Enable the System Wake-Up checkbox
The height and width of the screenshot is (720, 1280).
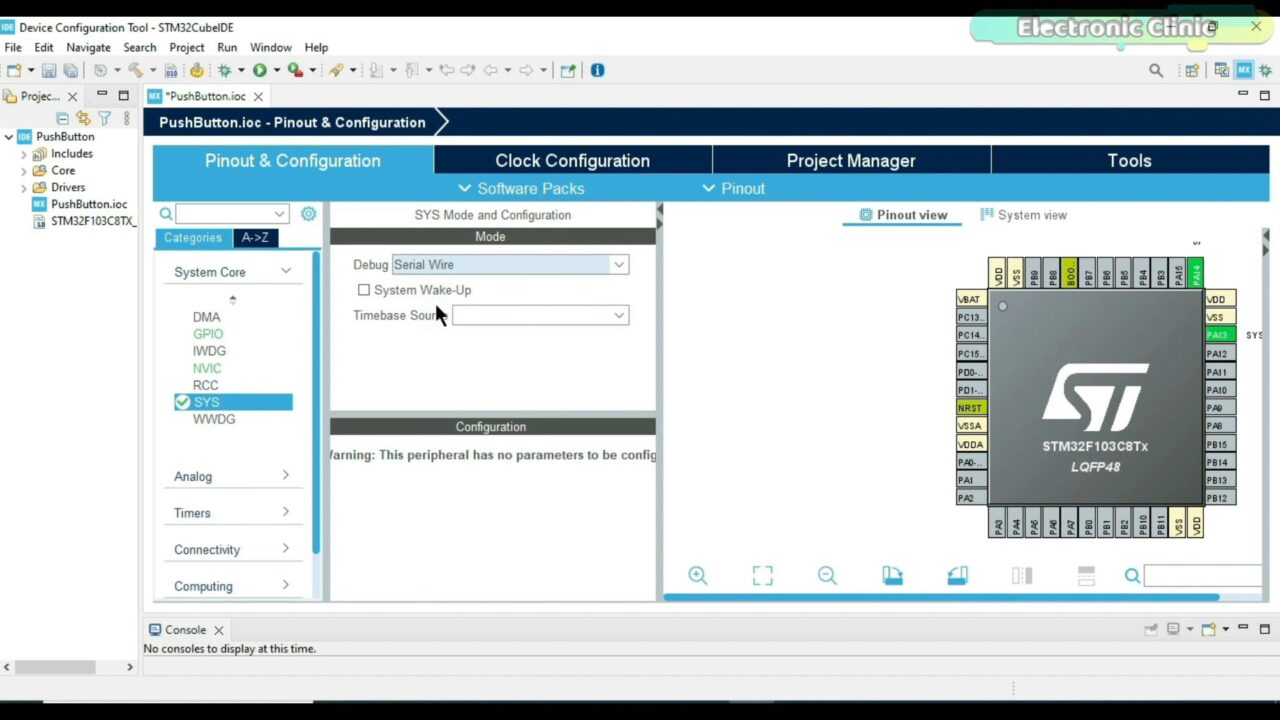(x=364, y=290)
